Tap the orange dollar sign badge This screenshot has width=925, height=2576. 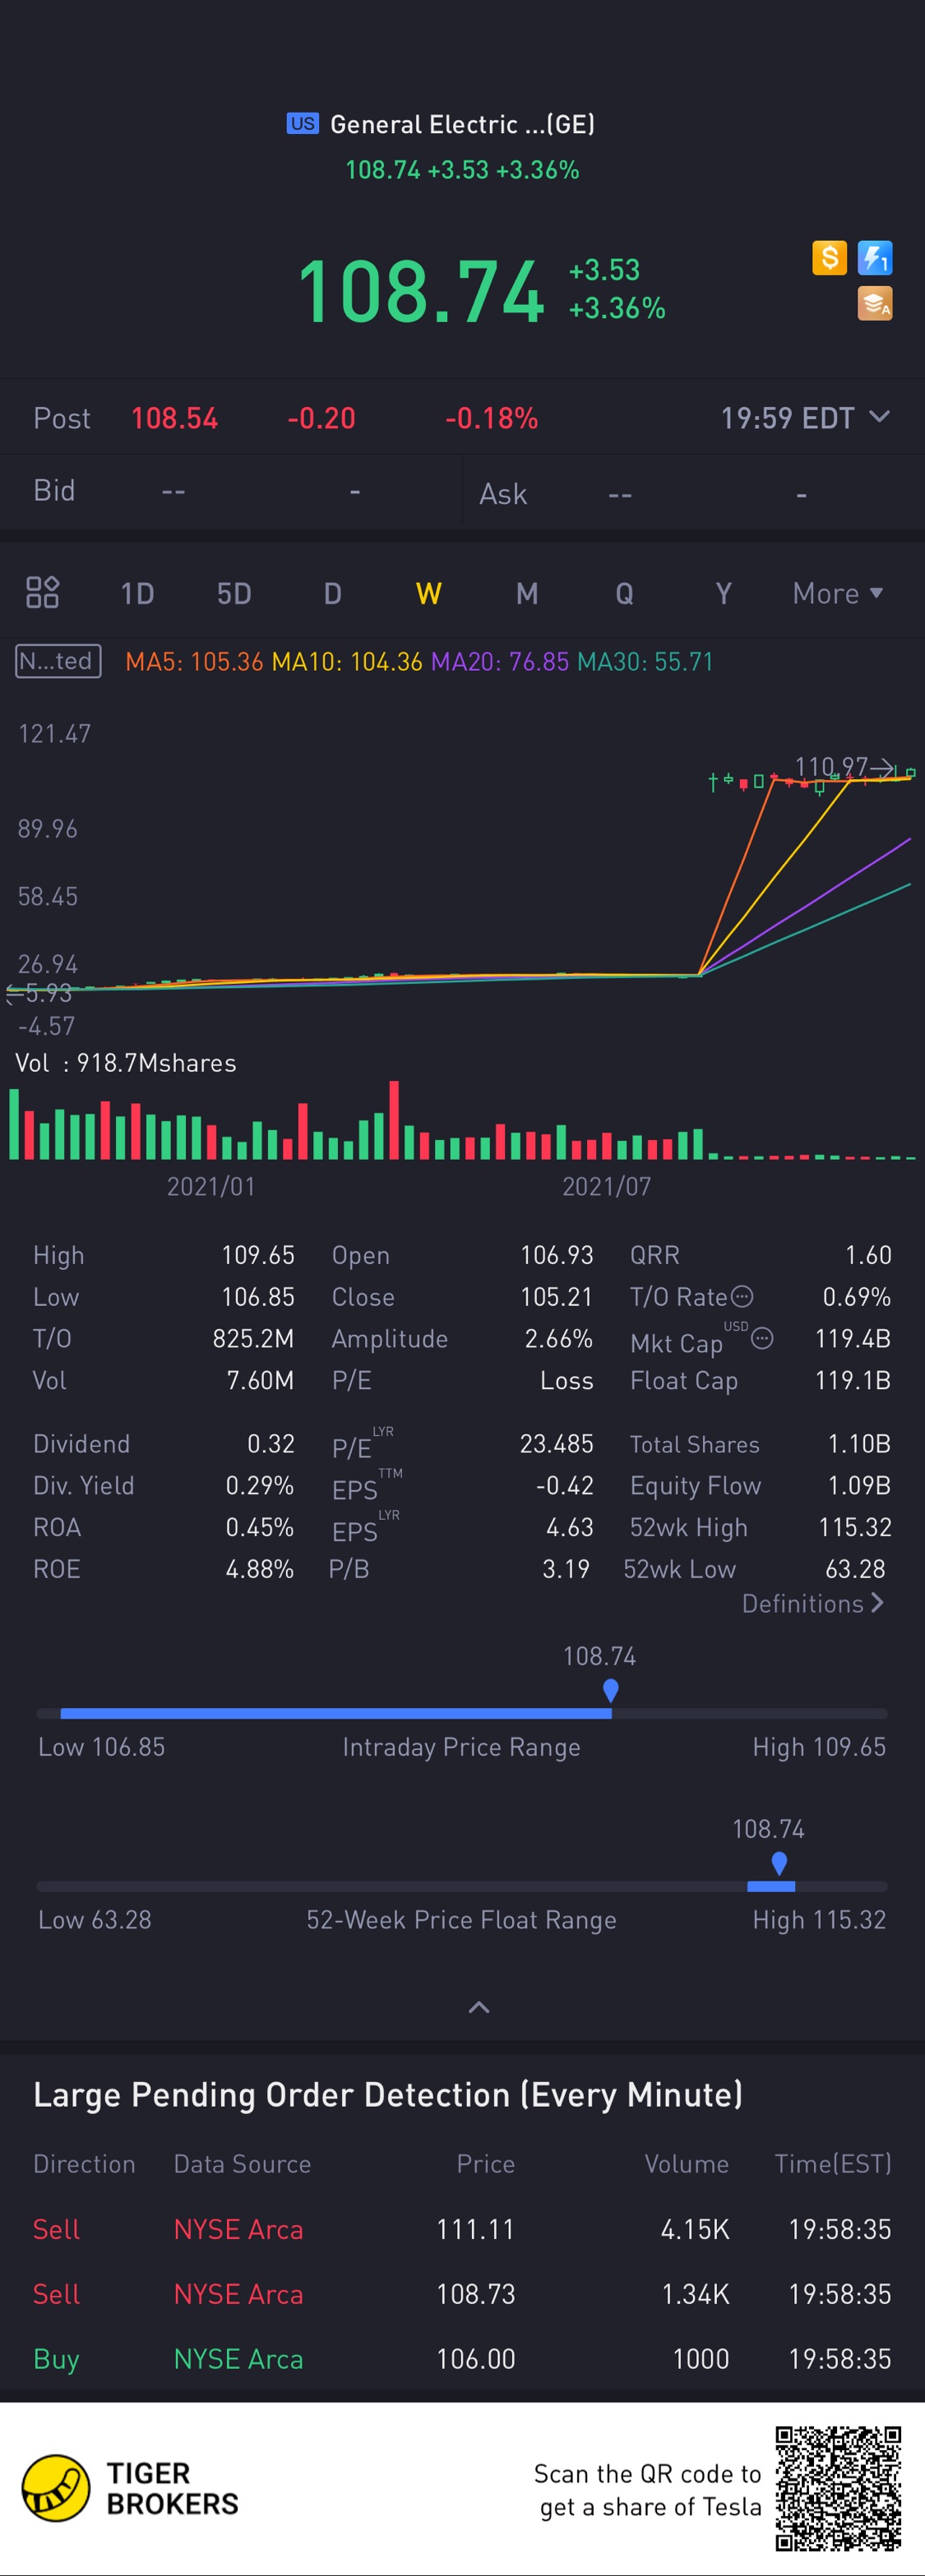pos(829,258)
